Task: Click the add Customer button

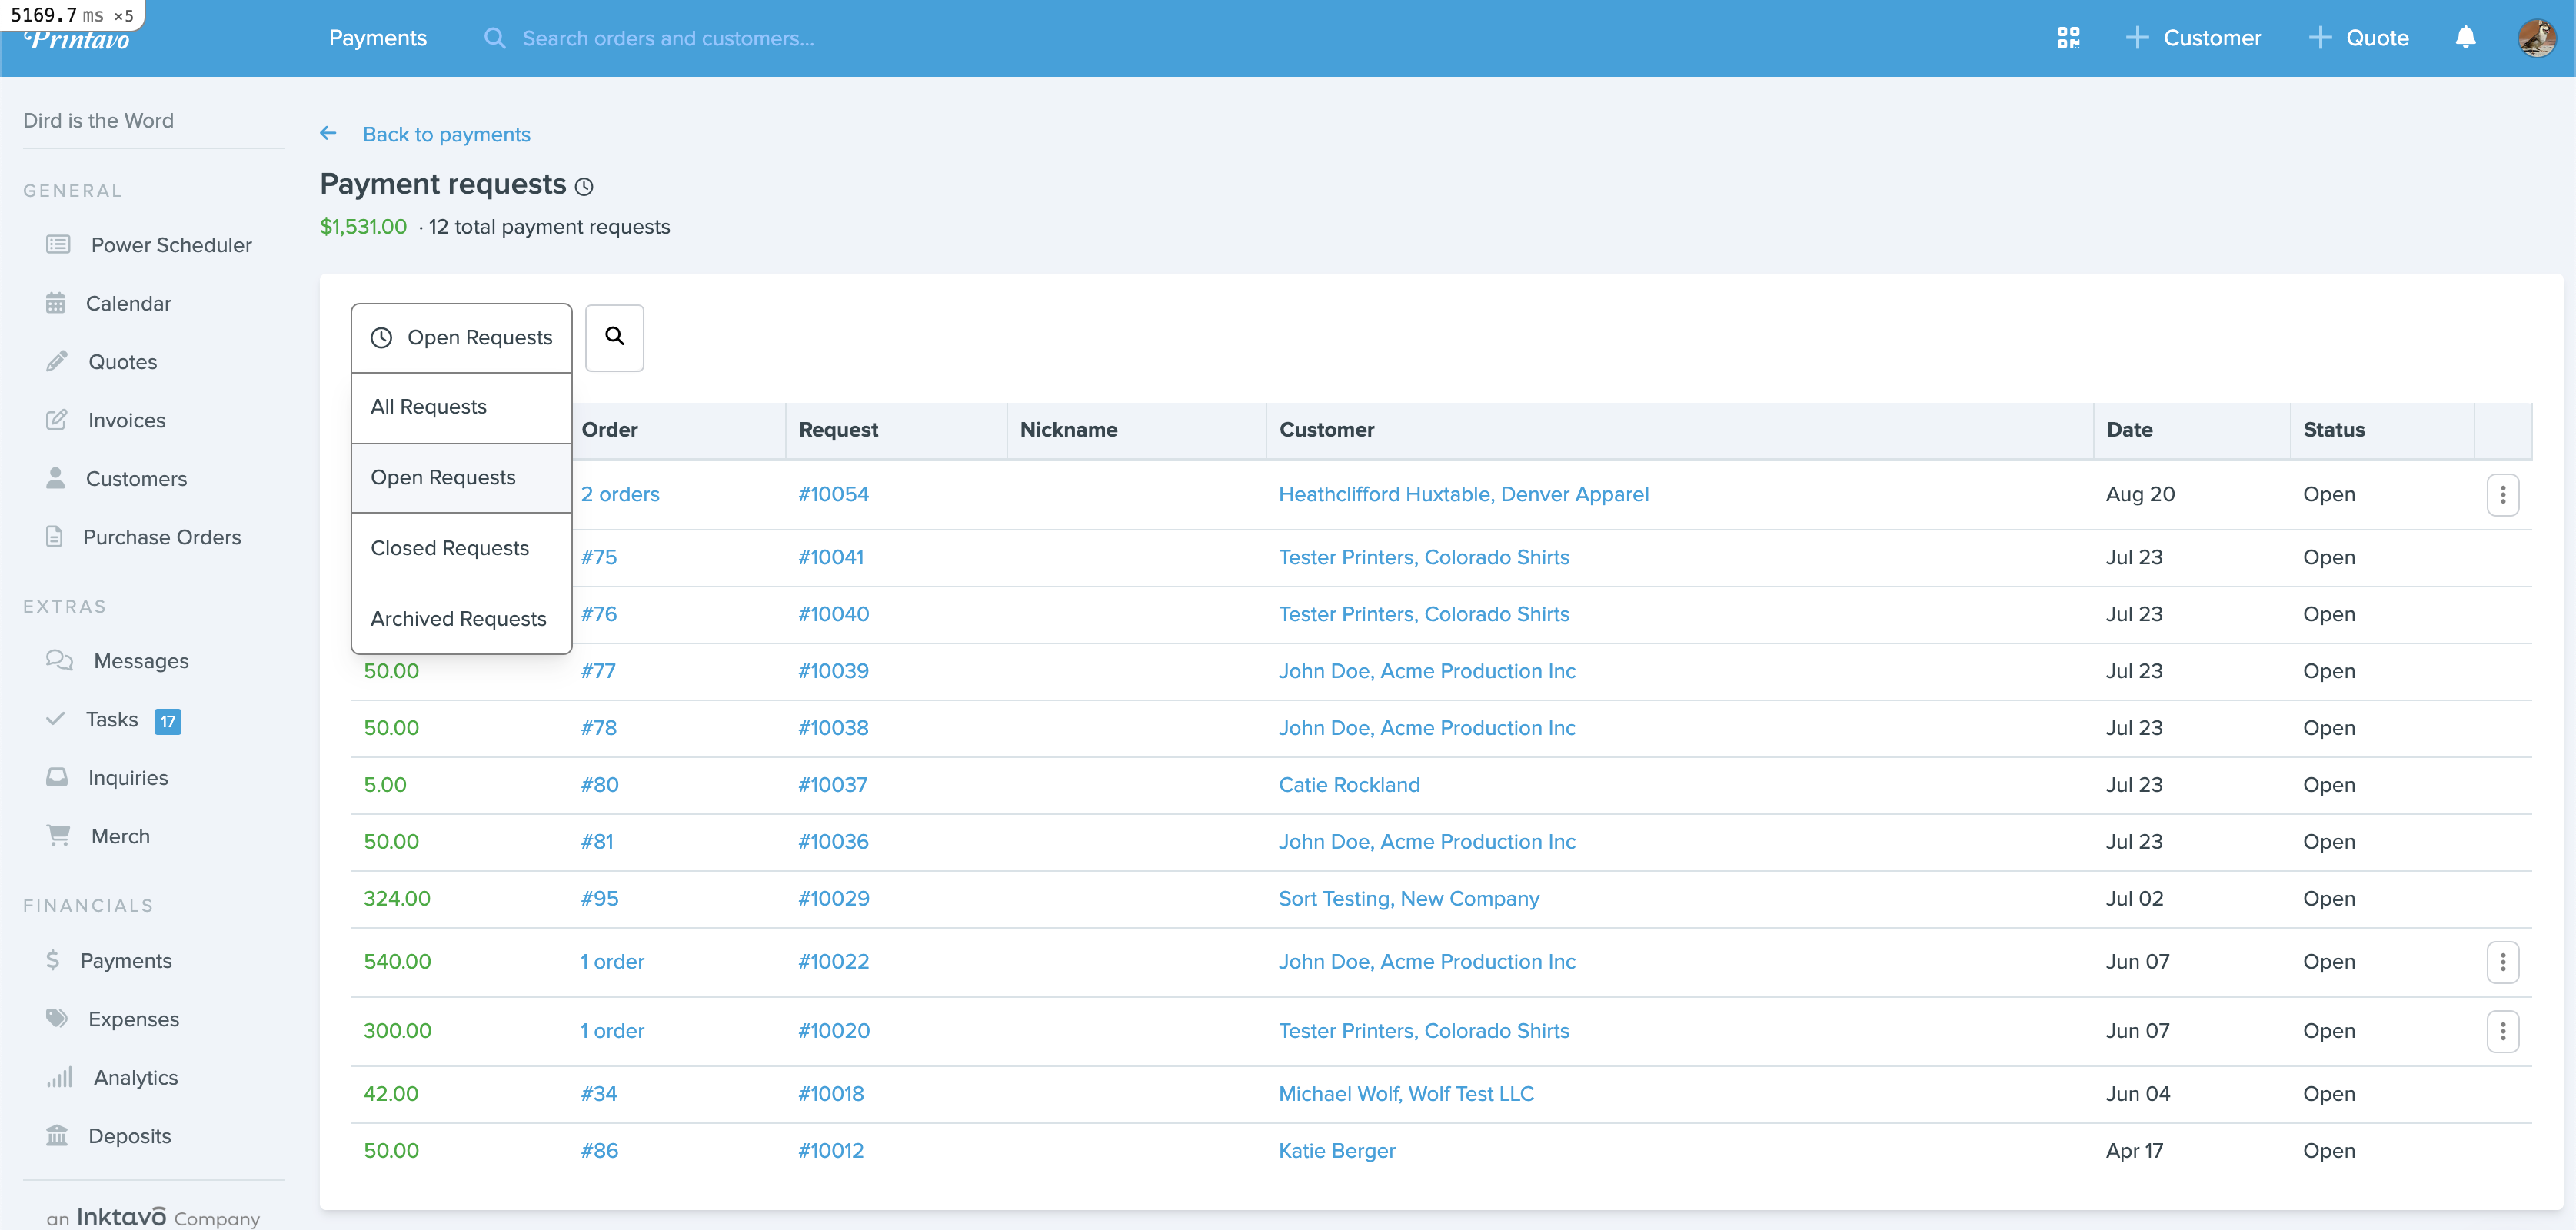Action: pos(2193,38)
